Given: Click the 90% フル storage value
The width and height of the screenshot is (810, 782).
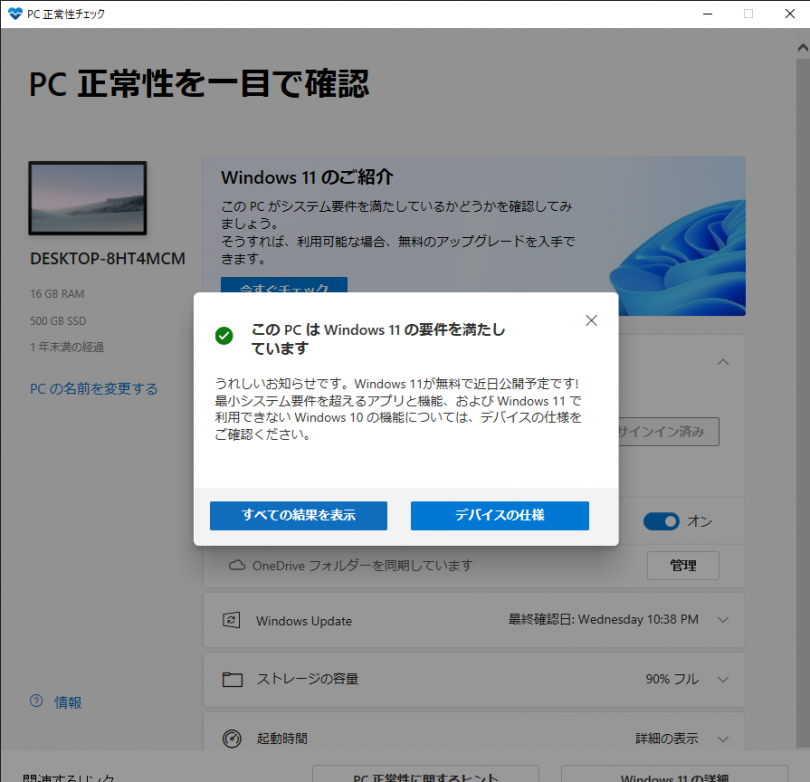Looking at the screenshot, I should pos(672,679).
